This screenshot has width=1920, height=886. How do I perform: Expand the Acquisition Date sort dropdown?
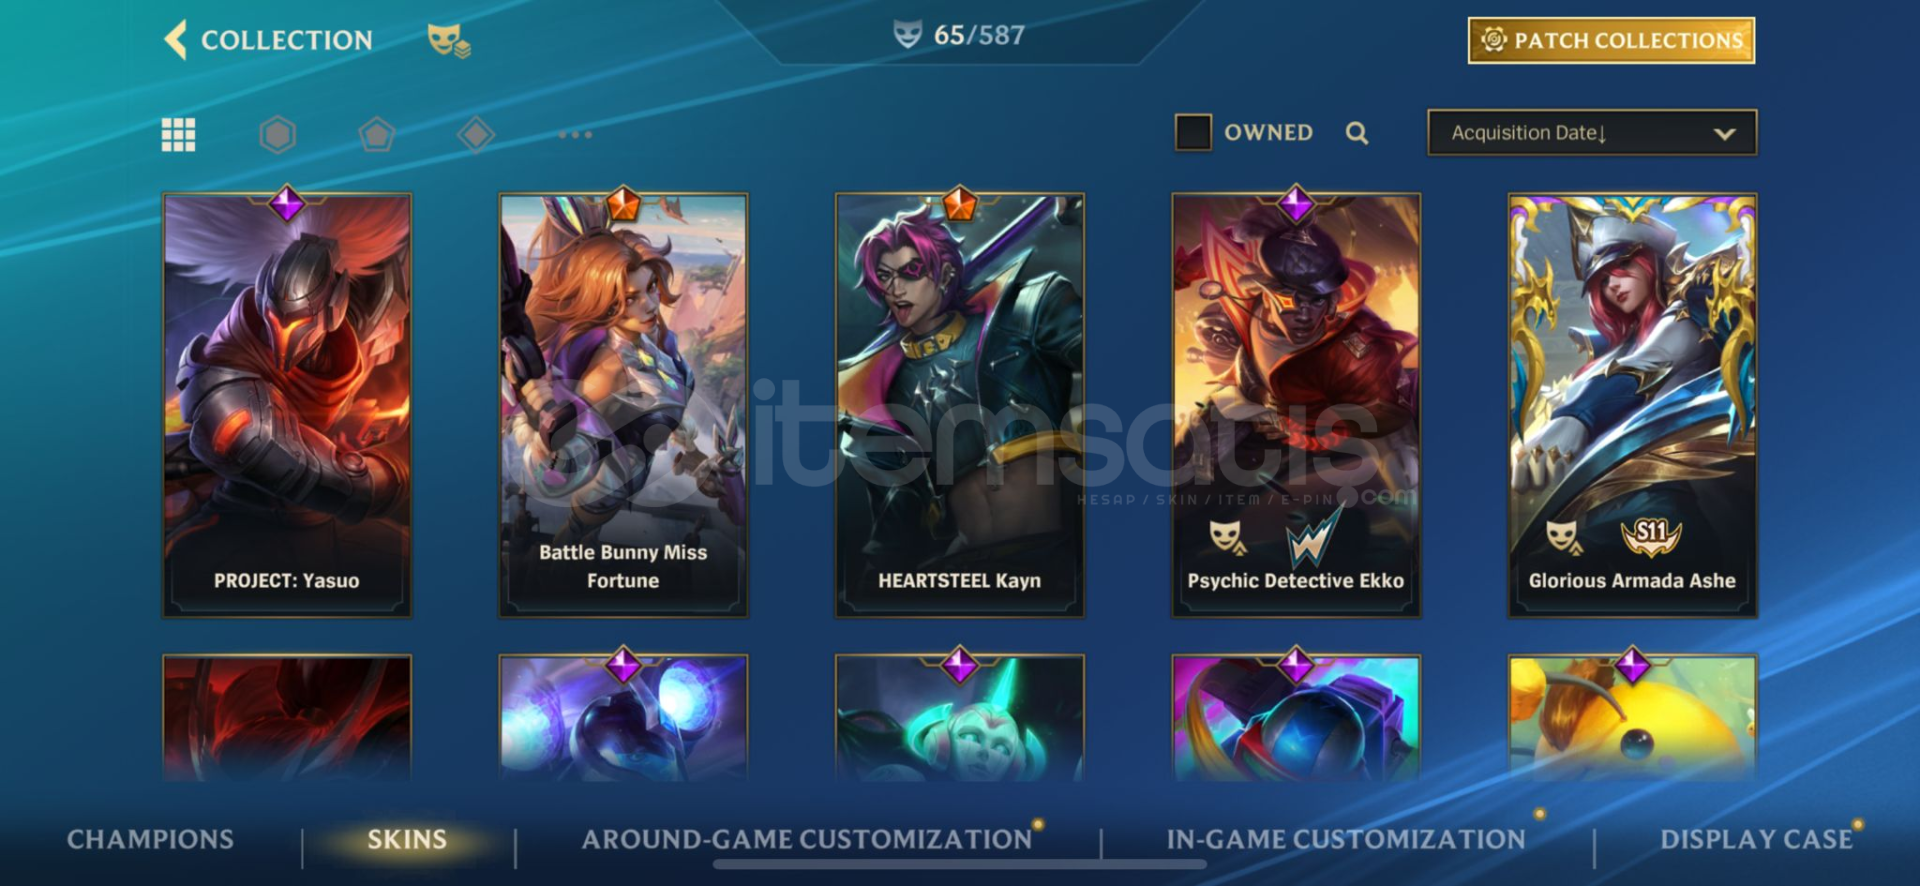(x=1592, y=133)
